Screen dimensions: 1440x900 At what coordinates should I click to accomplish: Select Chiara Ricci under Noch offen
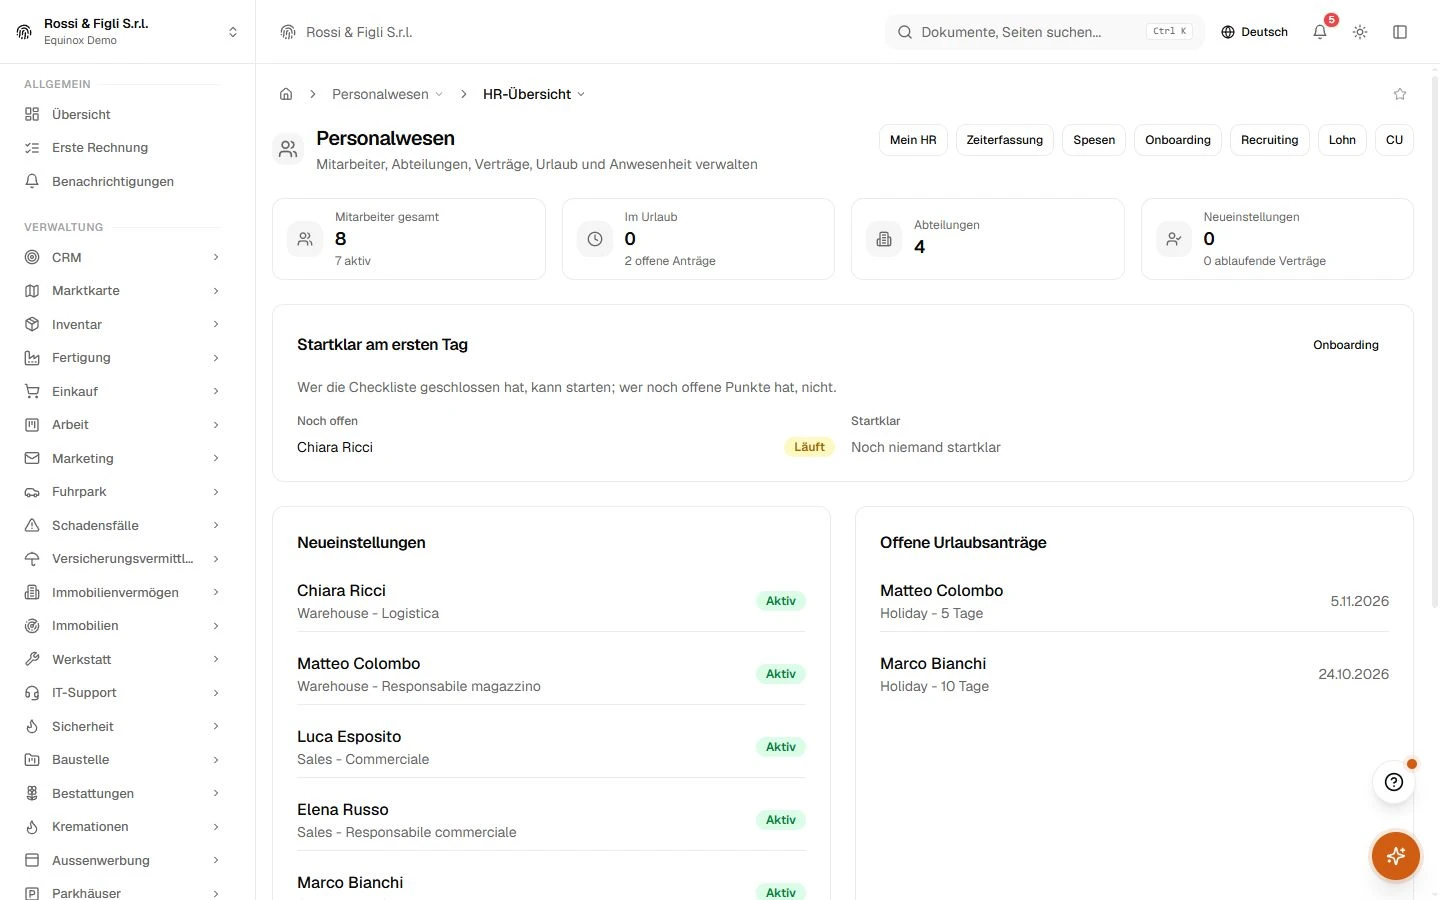(334, 447)
